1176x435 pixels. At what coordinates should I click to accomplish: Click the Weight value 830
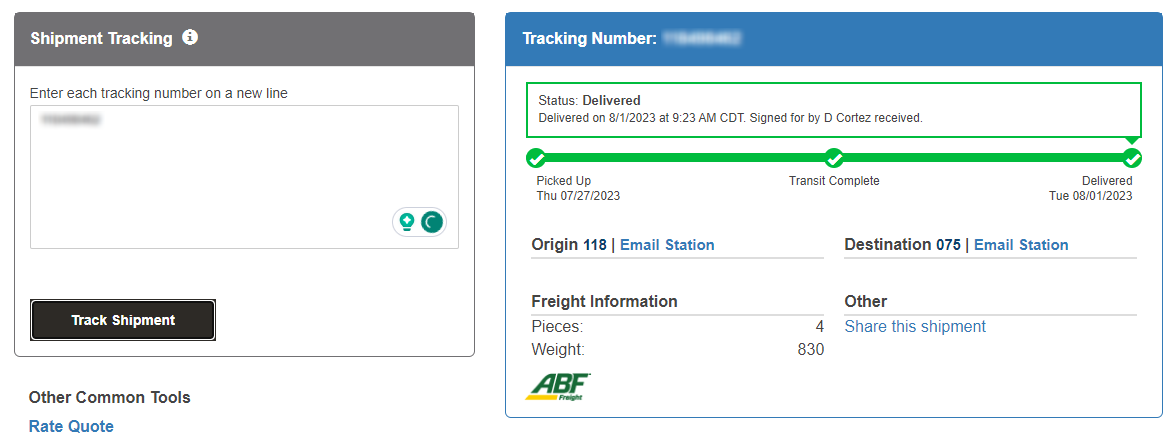(811, 349)
